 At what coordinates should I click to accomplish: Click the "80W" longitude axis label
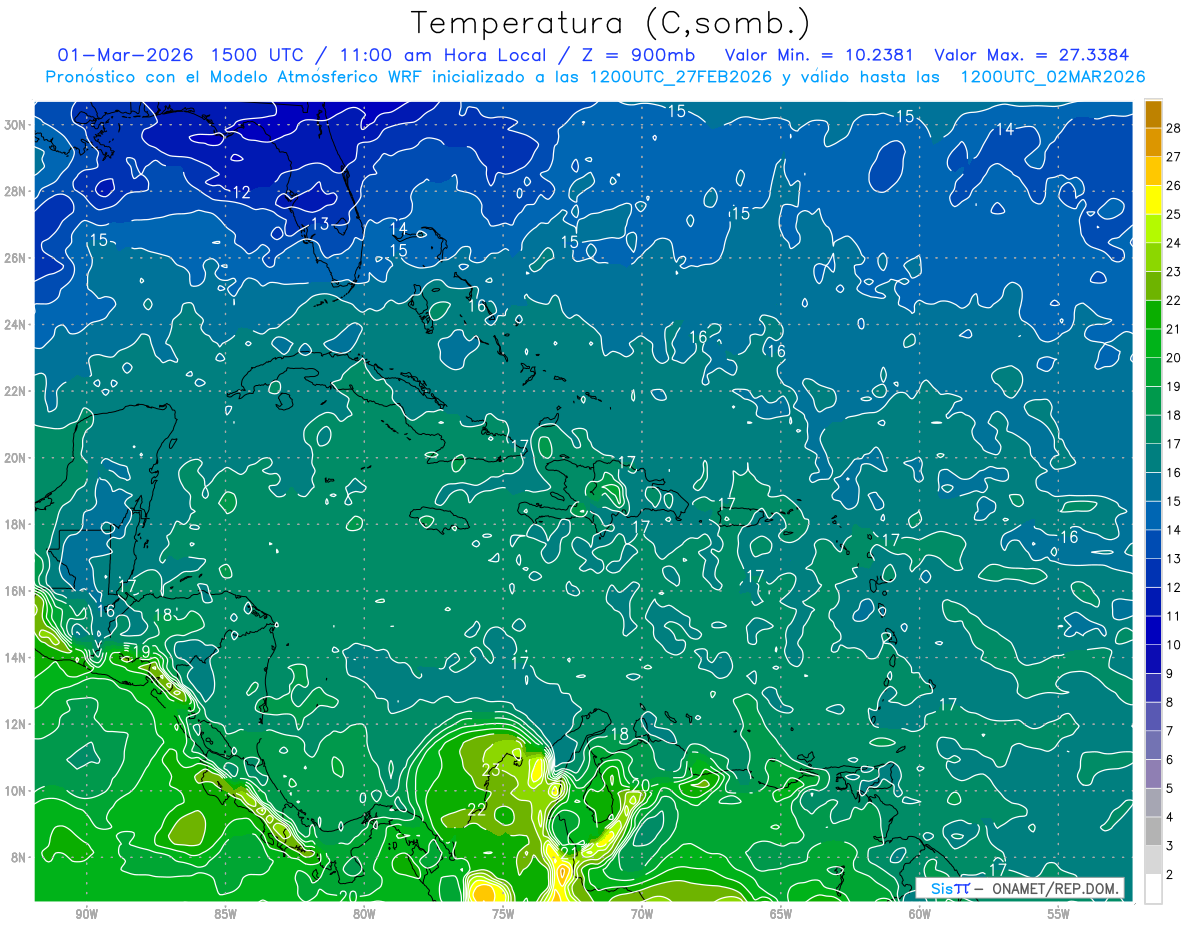pyautogui.click(x=364, y=913)
